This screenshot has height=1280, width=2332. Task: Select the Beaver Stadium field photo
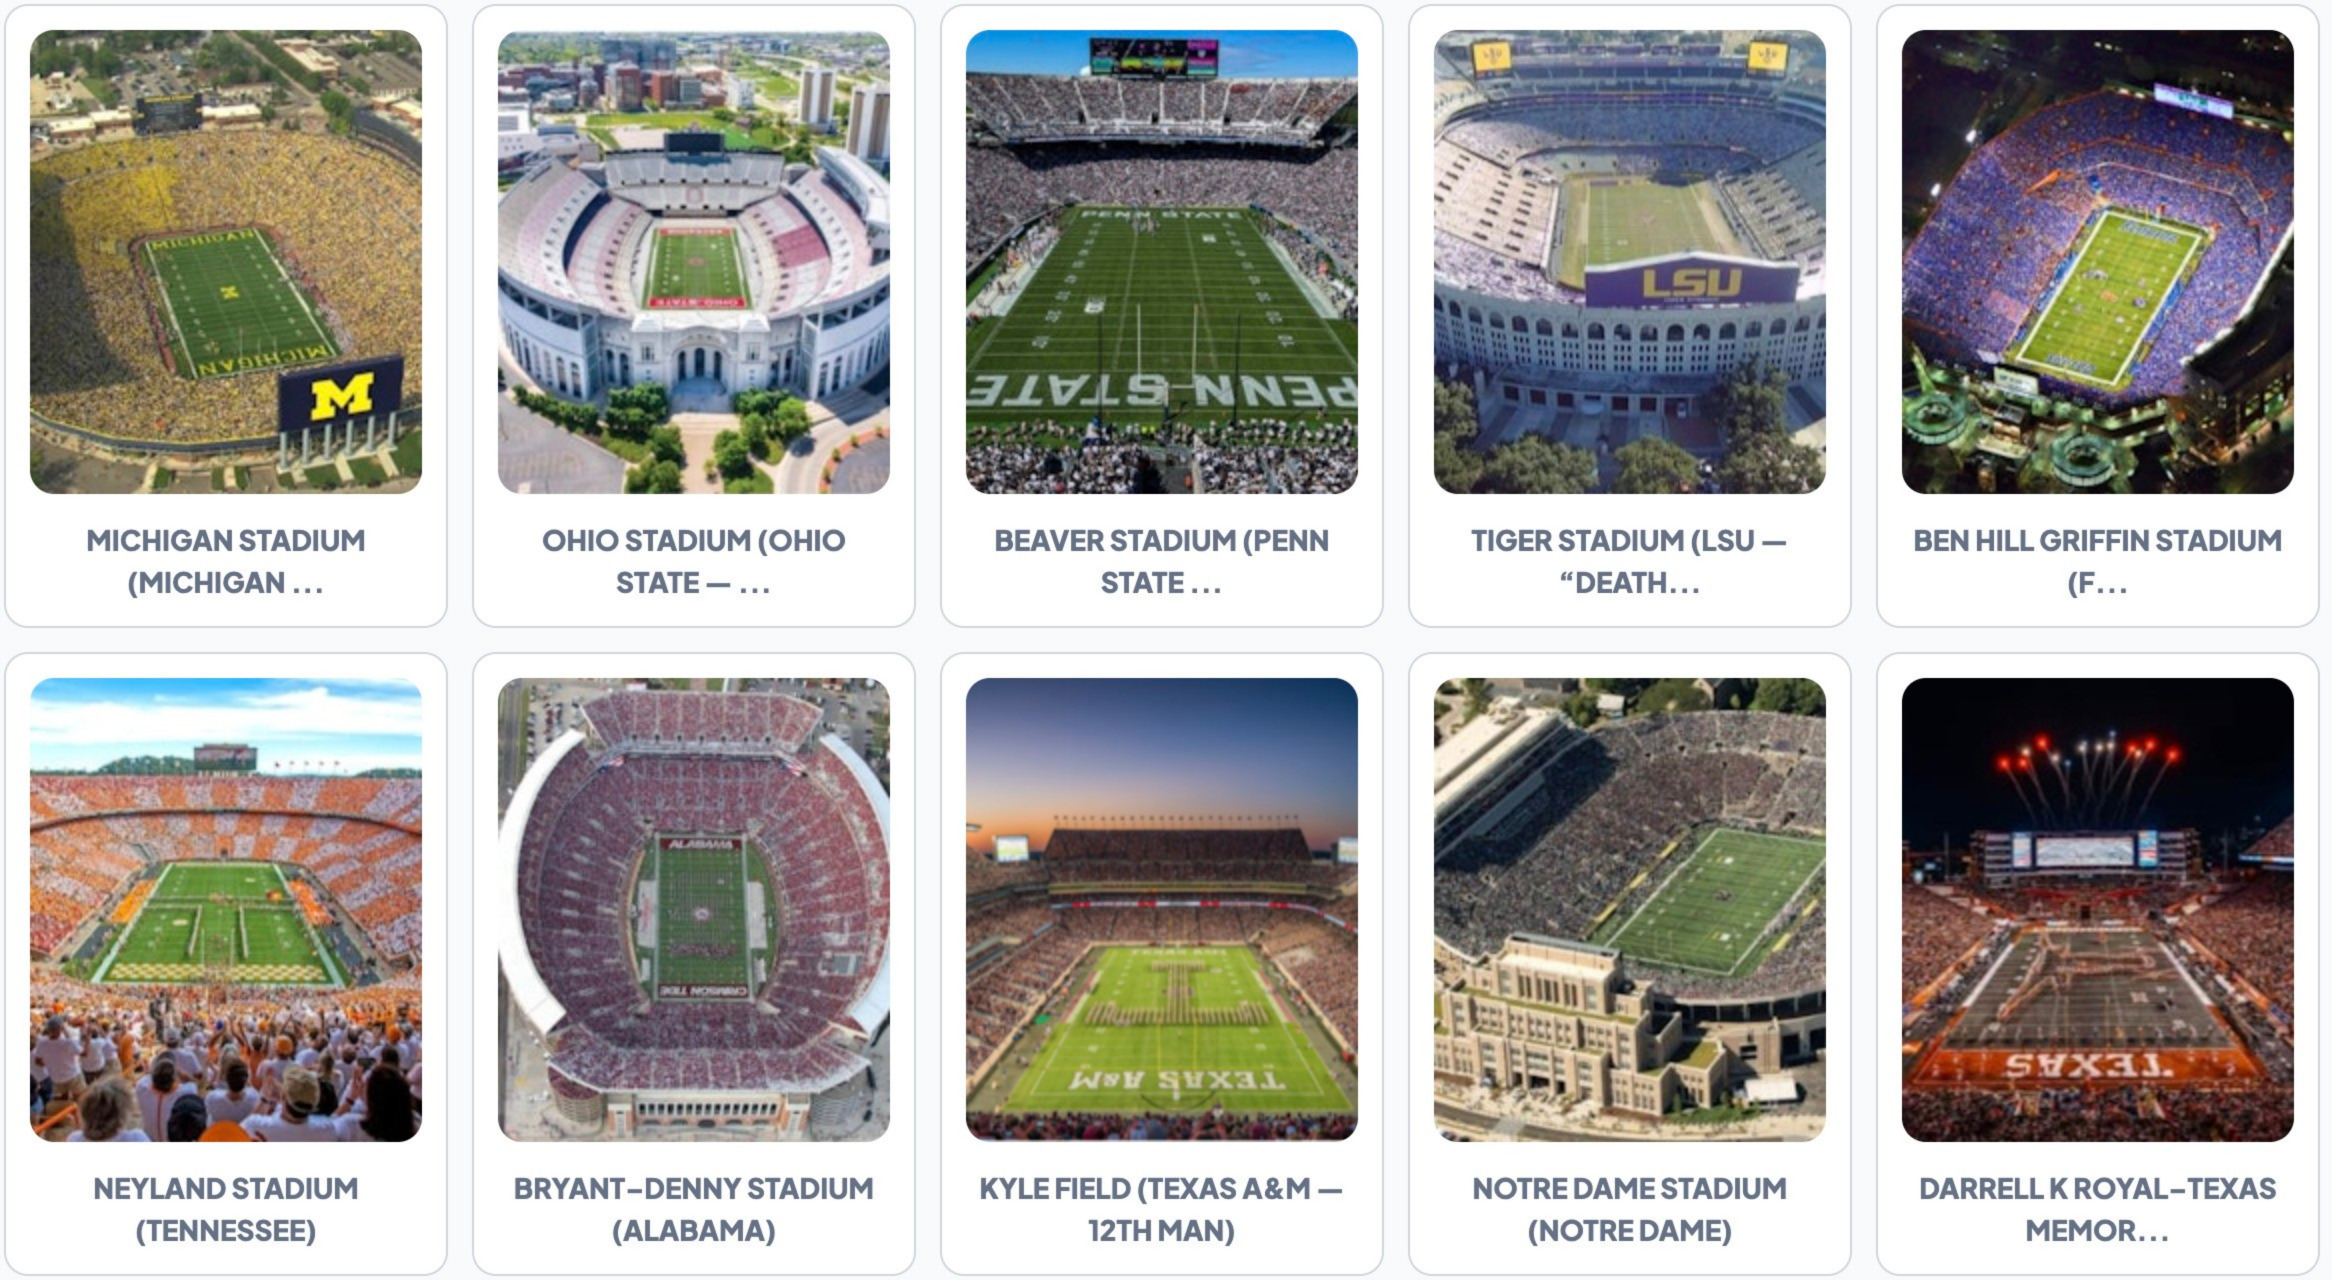click(1162, 262)
